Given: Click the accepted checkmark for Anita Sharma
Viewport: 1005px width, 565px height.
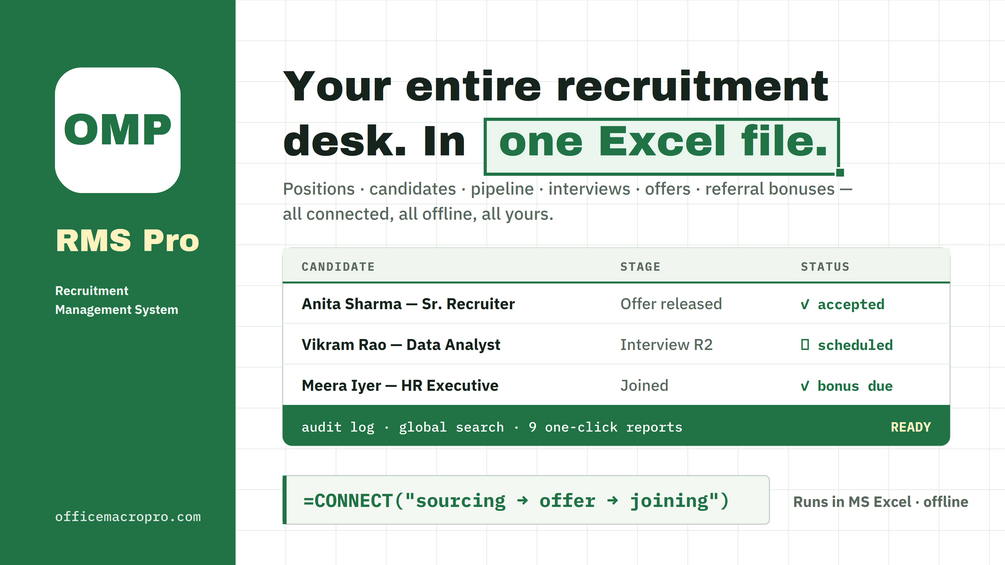Looking at the screenshot, I should (x=805, y=304).
